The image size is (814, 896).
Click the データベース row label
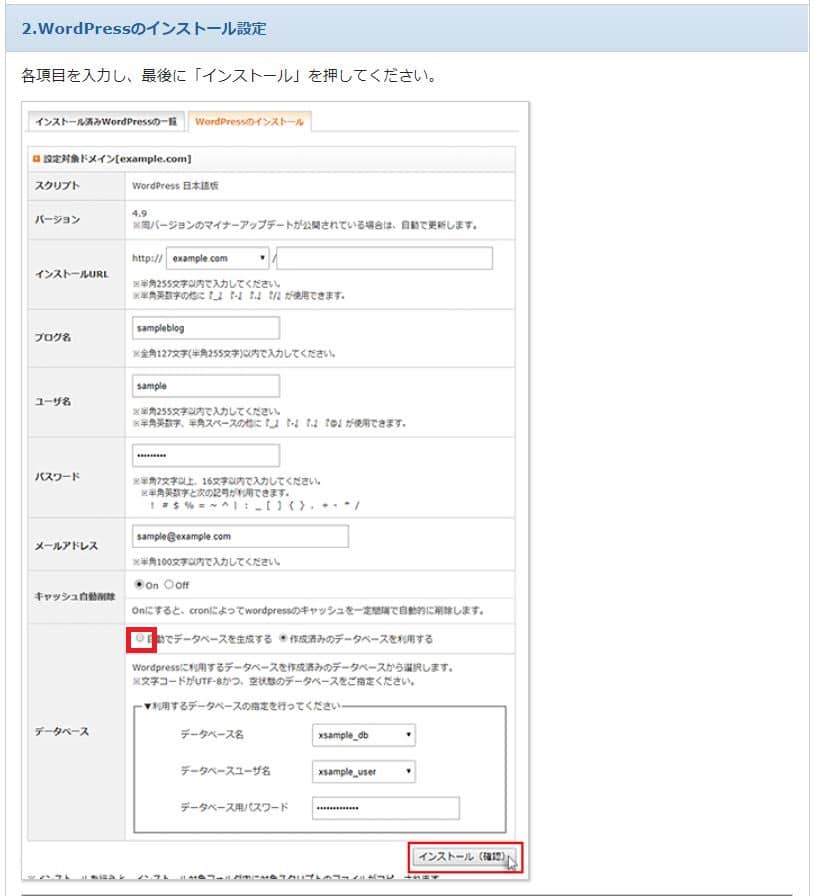coord(62,732)
